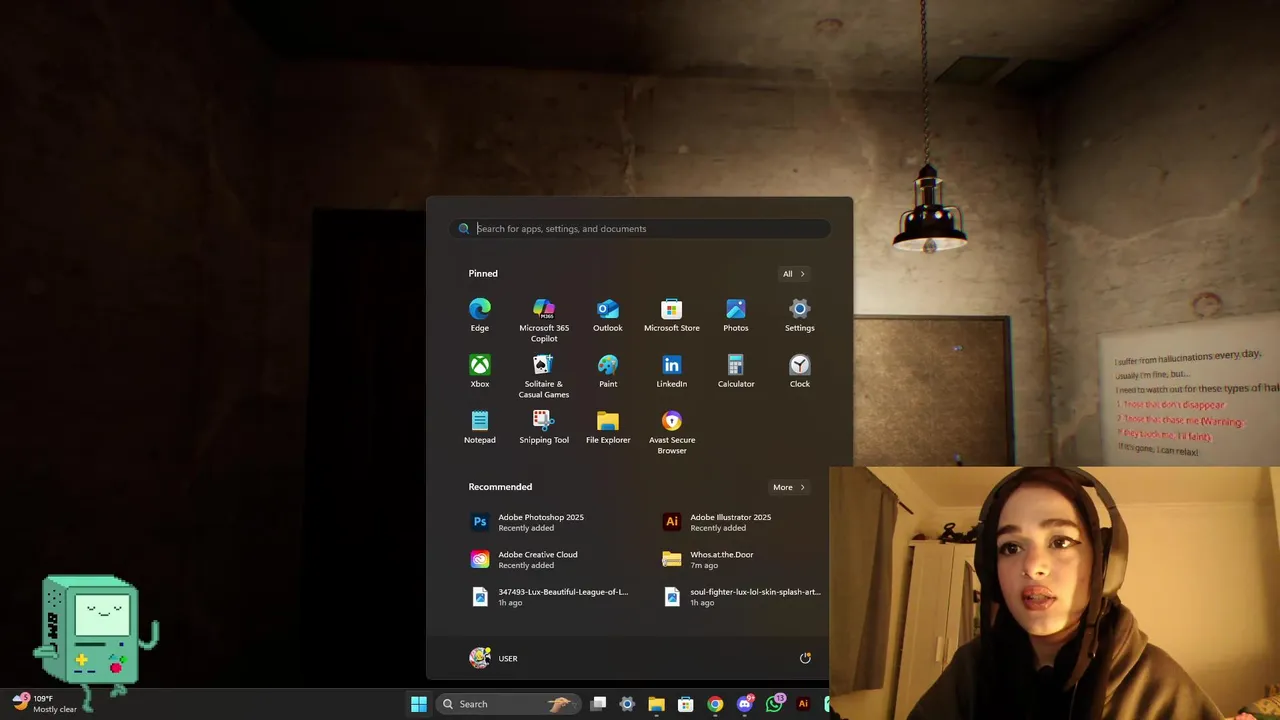Open the Clock app

pyautogui.click(x=800, y=371)
